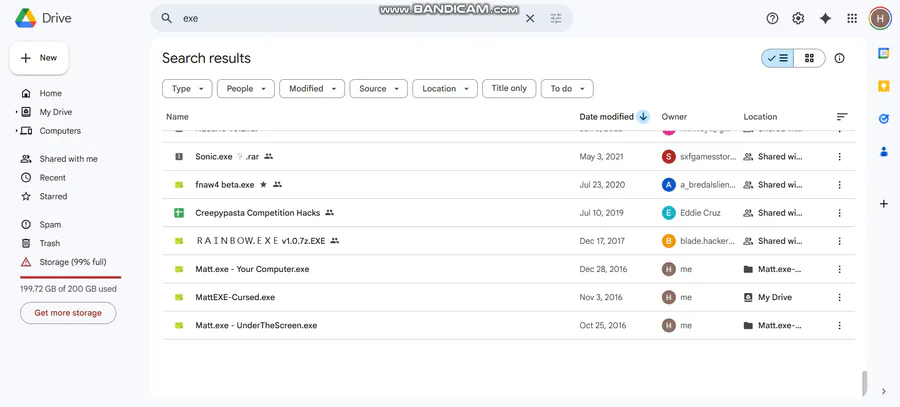Select Matt.exe - Your Computer.exe file
This screenshot has width=900, height=407.
coord(509,269)
